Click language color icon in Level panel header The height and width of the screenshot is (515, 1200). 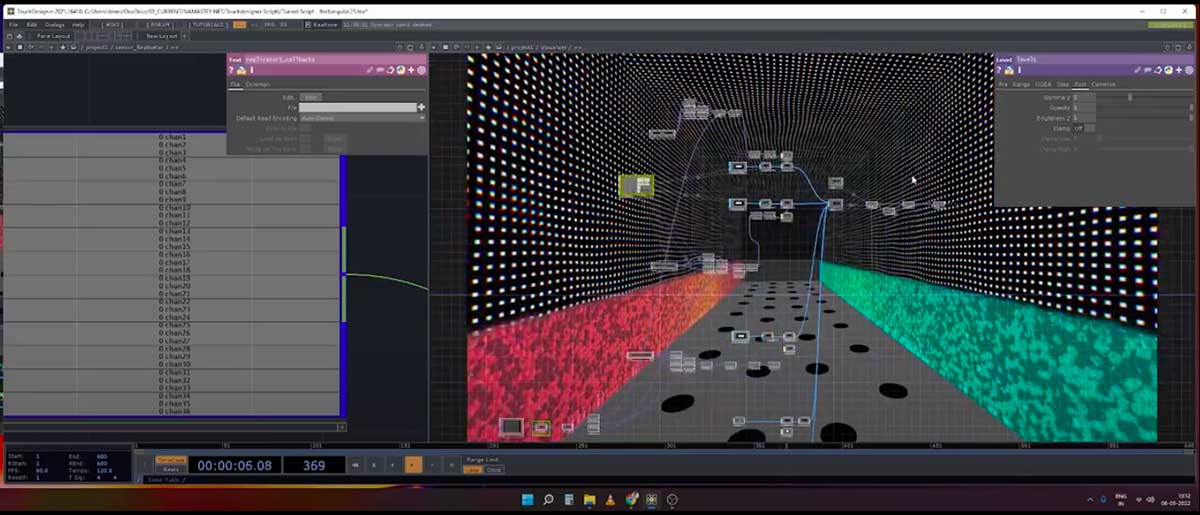click(1169, 70)
